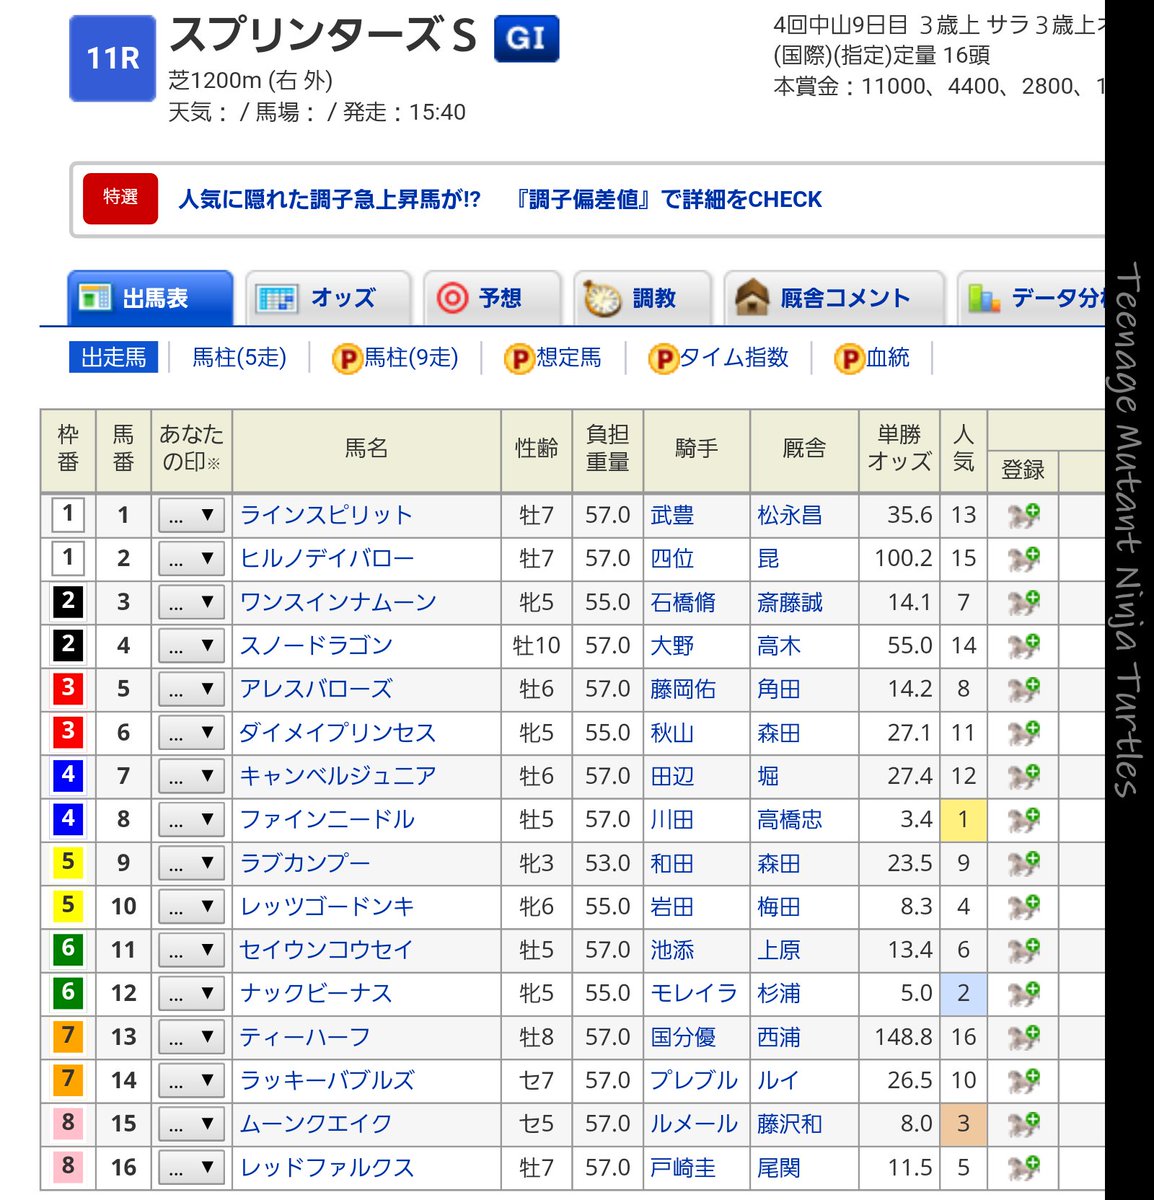The height and width of the screenshot is (1200, 1154).
Task: Select the 出走馬 sub-tab
Action: pos(114,358)
